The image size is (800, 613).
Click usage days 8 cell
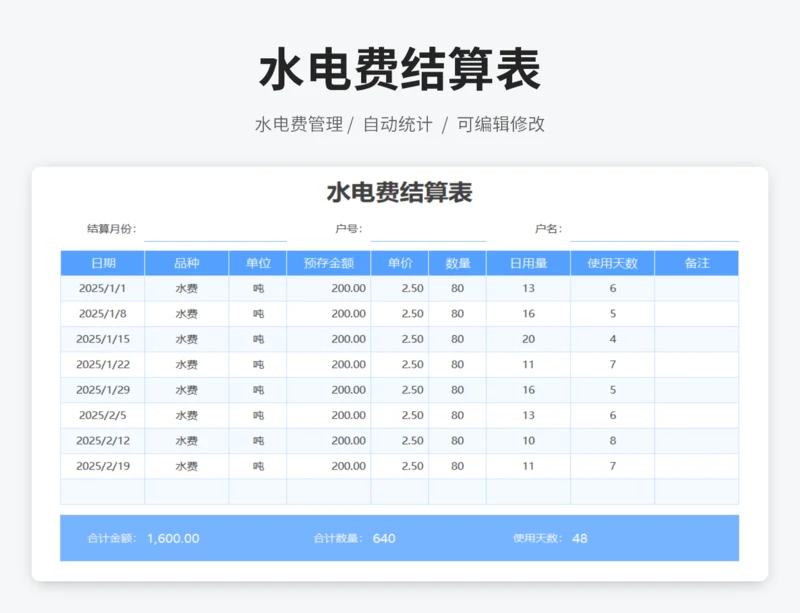click(x=612, y=441)
